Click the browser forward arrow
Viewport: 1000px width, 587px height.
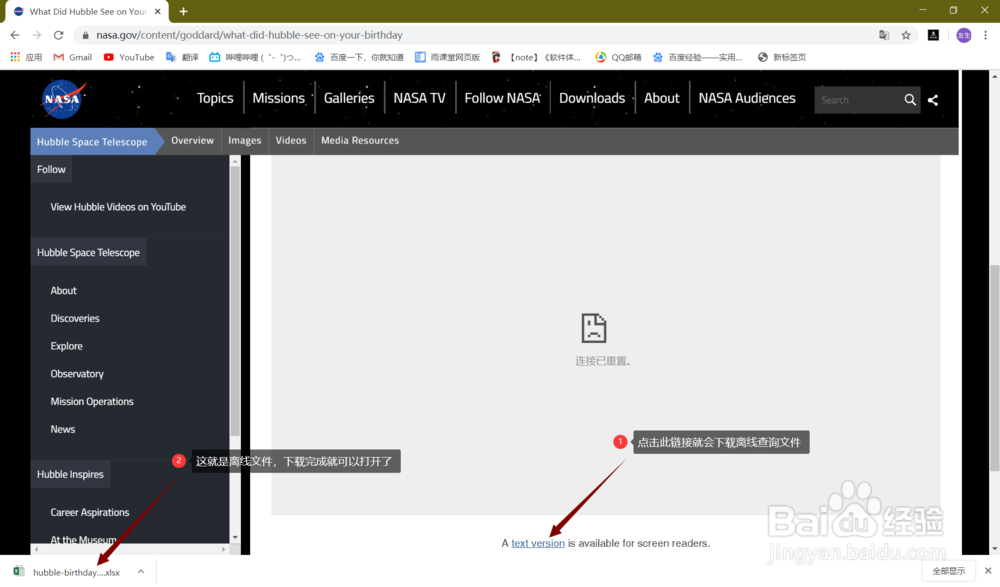point(36,35)
